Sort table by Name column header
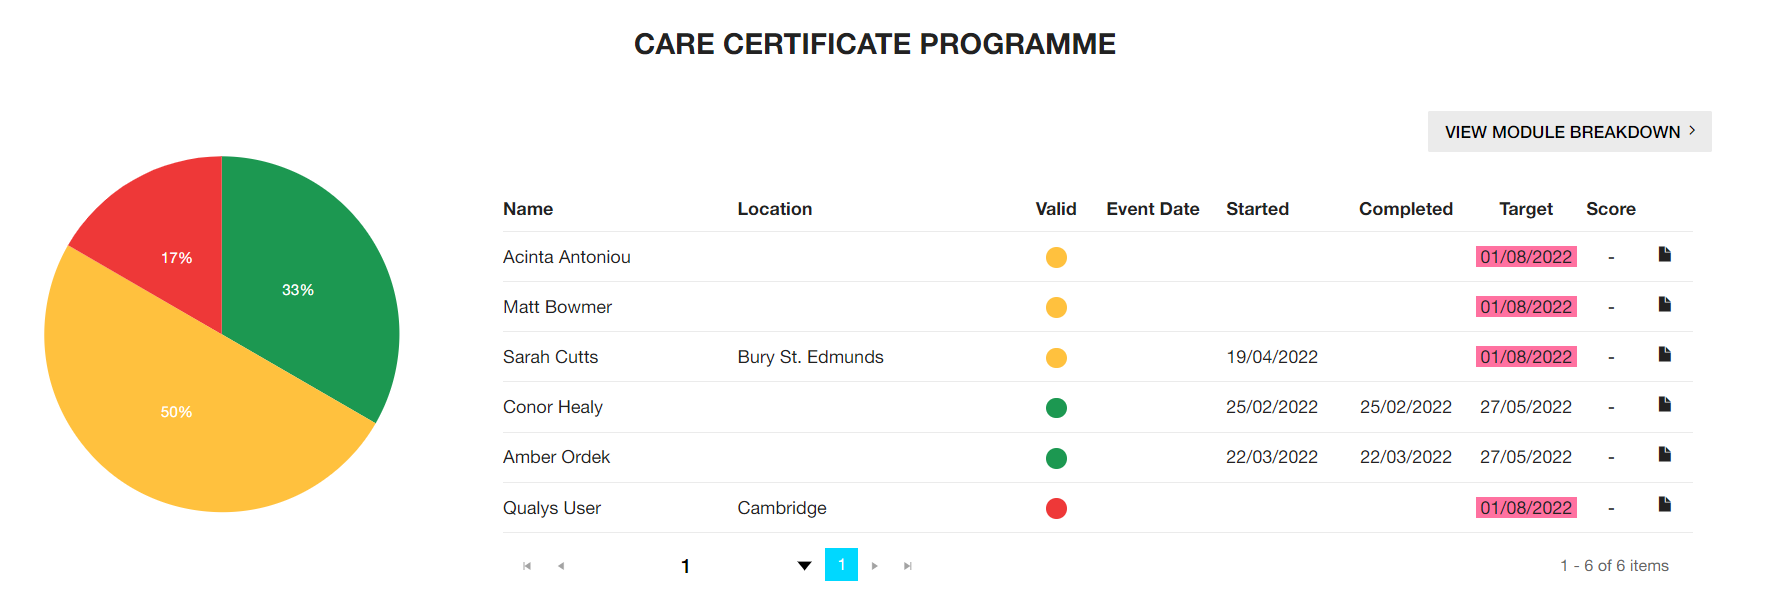The height and width of the screenshot is (614, 1778). [528, 209]
